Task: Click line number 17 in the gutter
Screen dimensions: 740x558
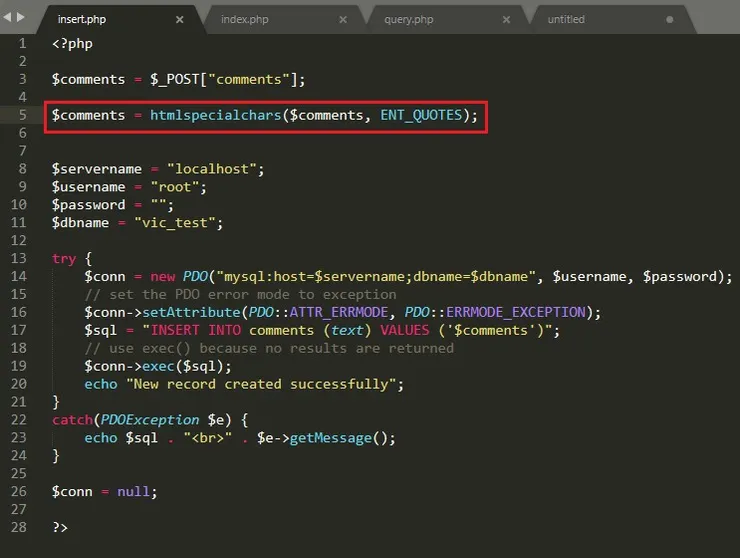Action: tap(18, 330)
